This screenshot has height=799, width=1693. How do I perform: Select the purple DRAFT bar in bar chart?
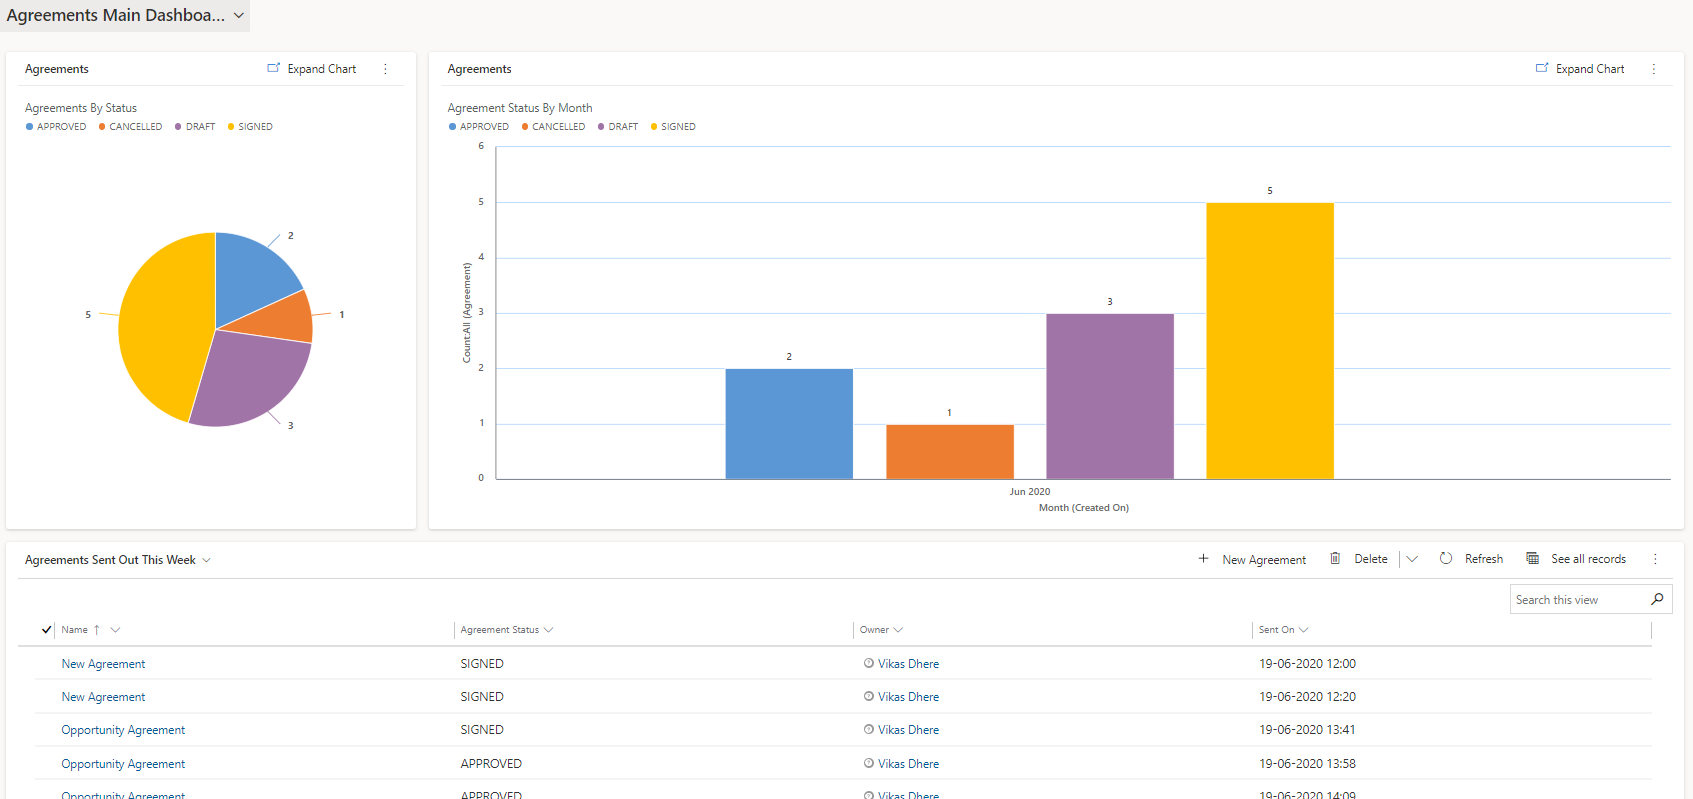pos(1110,396)
